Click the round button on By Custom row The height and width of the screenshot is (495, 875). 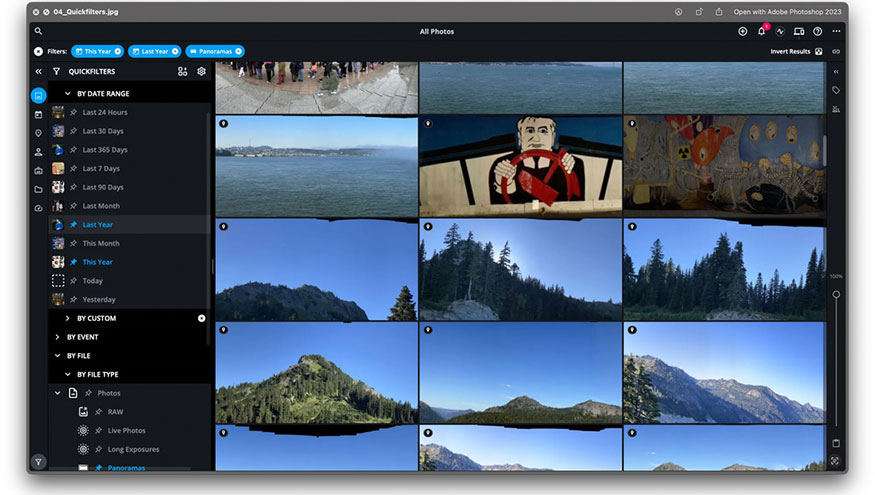point(201,318)
